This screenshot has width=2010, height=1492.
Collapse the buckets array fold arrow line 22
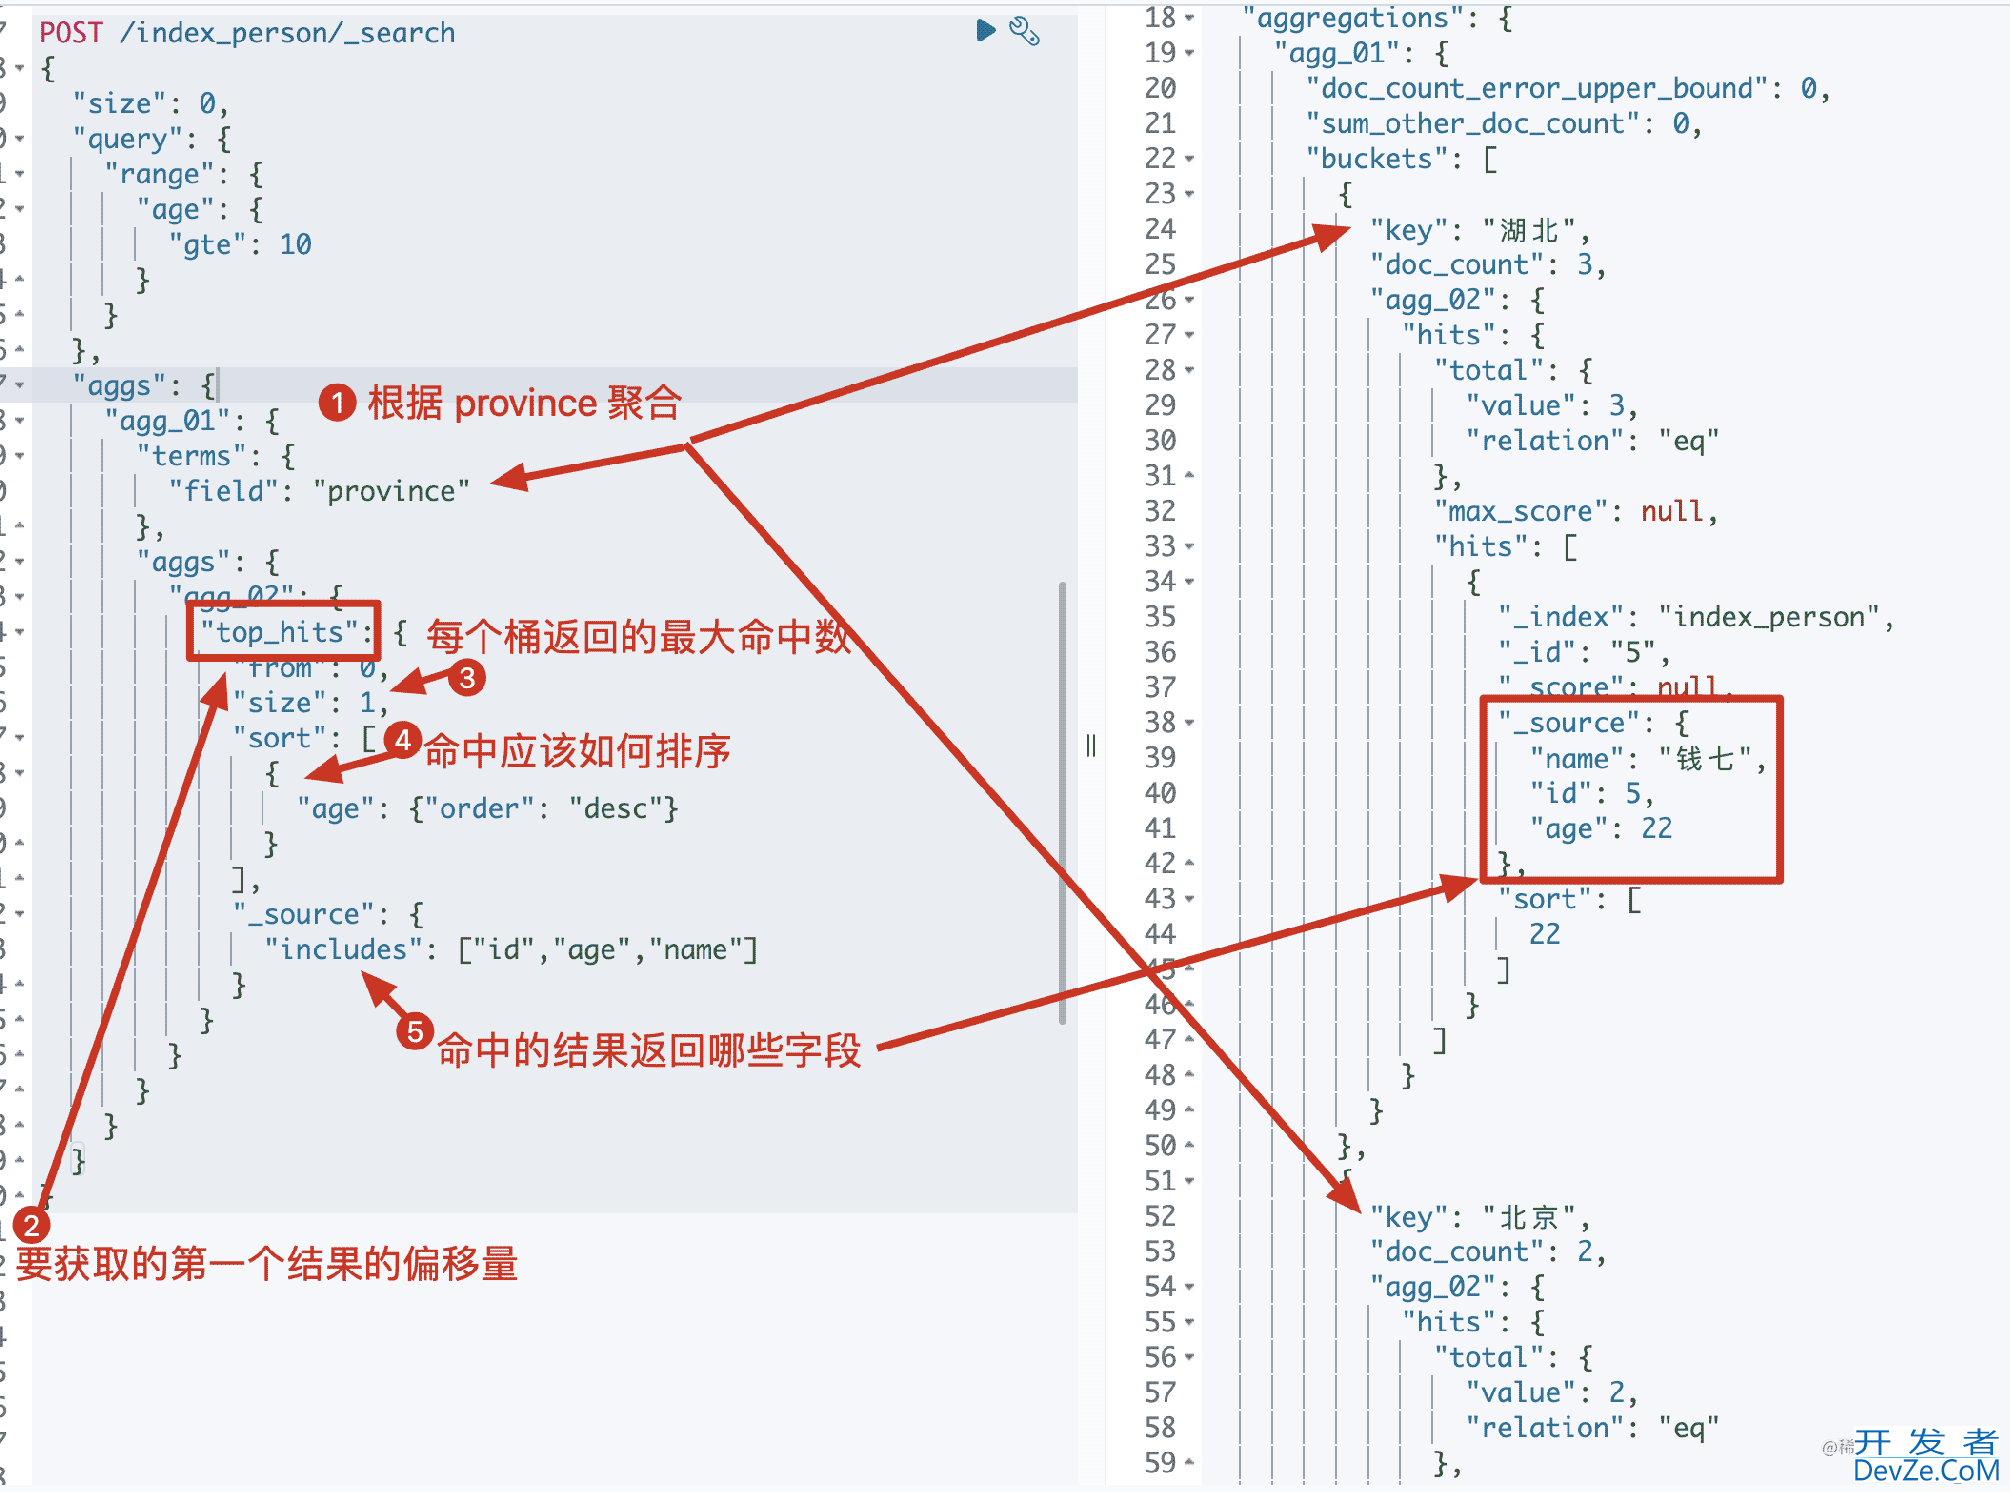1189,159
